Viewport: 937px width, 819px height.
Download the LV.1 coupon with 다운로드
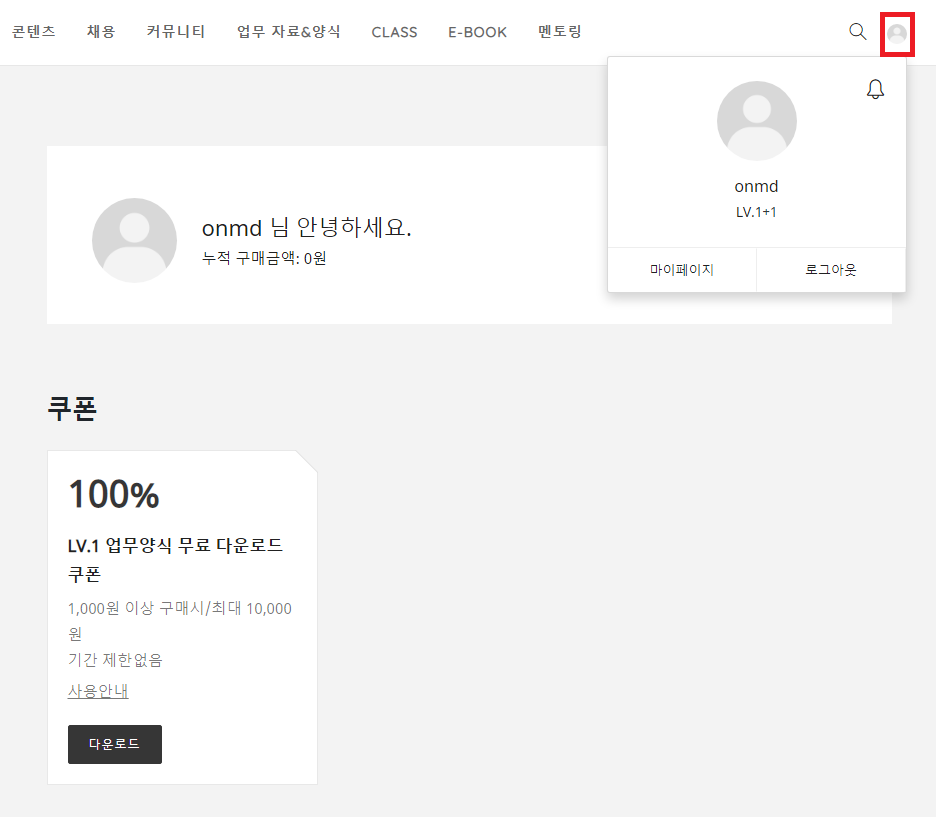coord(115,744)
